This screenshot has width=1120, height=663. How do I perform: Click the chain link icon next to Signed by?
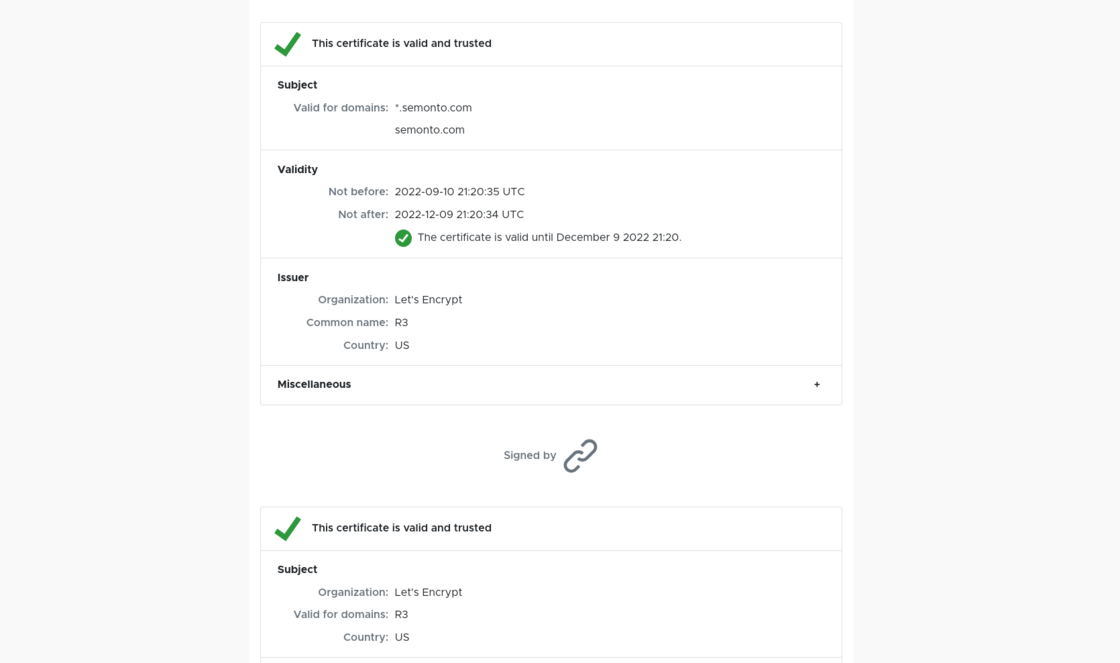pos(580,456)
